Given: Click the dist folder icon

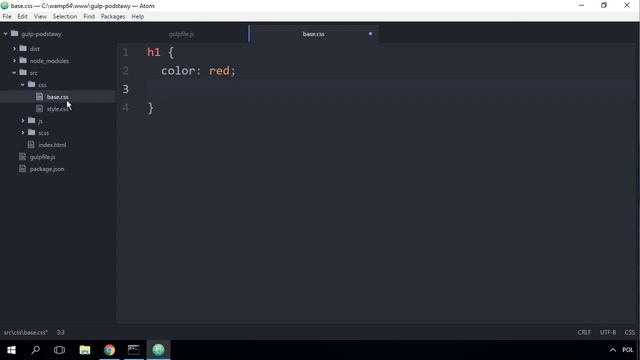Looking at the screenshot, I should [x=23, y=49].
